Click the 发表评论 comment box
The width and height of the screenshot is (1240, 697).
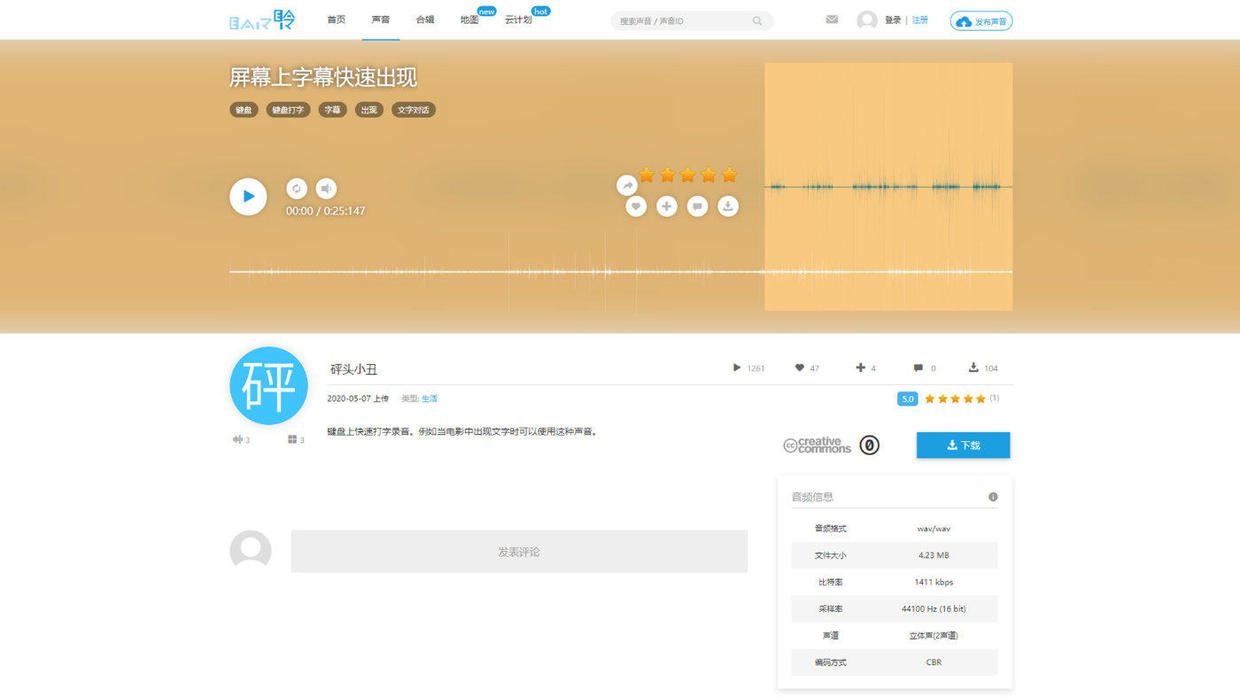pos(519,552)
